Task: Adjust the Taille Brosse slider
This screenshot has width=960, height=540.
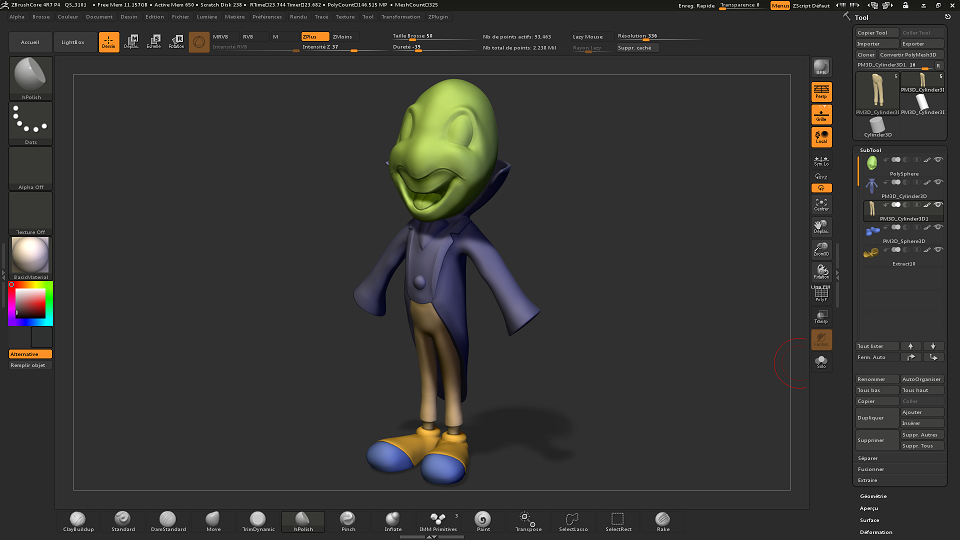Action: pos(433,36)
